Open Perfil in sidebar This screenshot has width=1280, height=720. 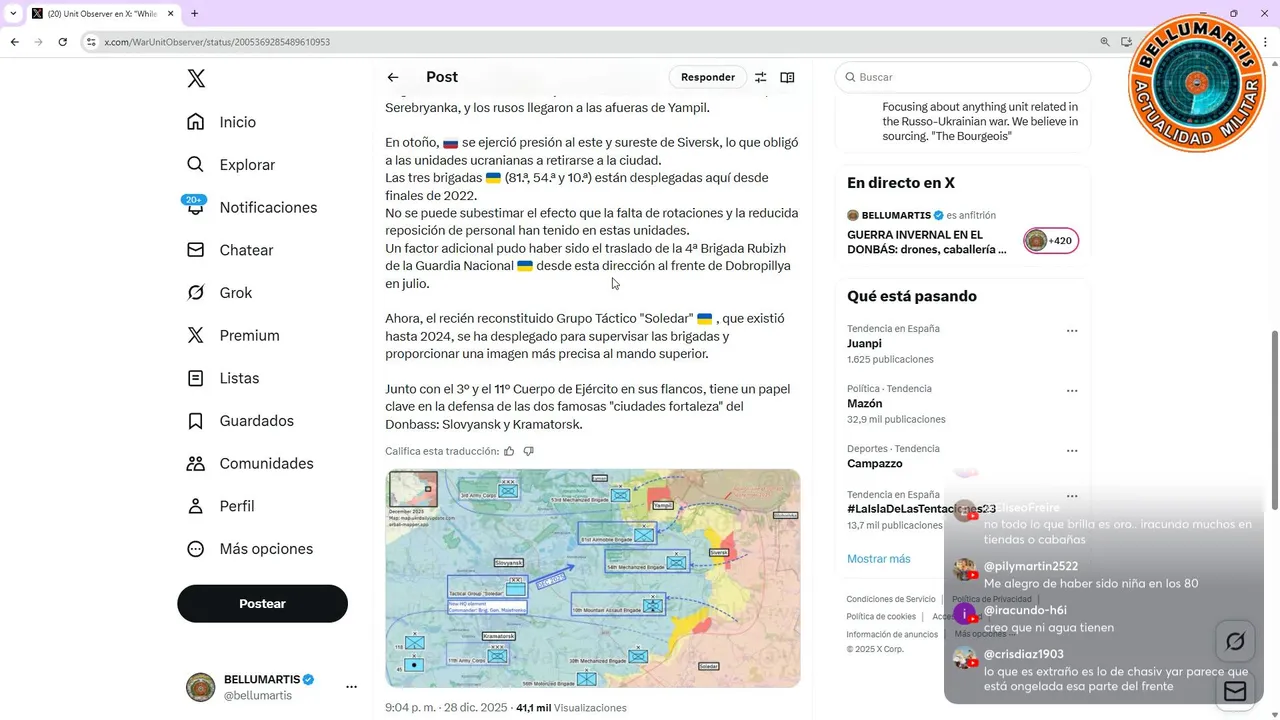coord(221,506)
